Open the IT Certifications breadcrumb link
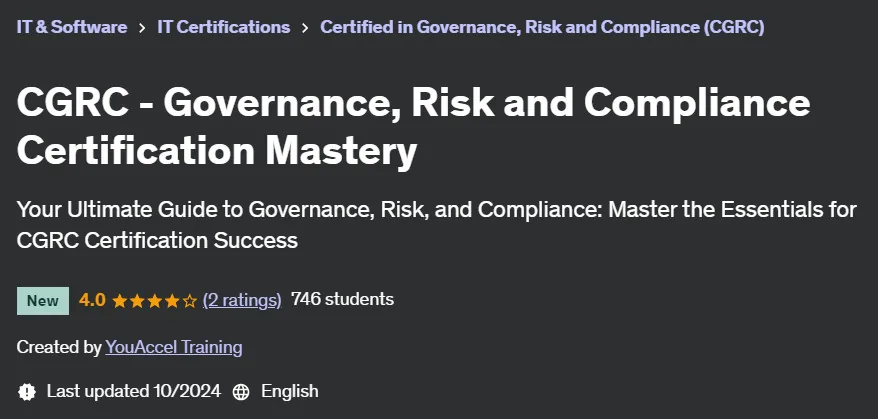Screen dimensions: 878x419 (223, 27)
